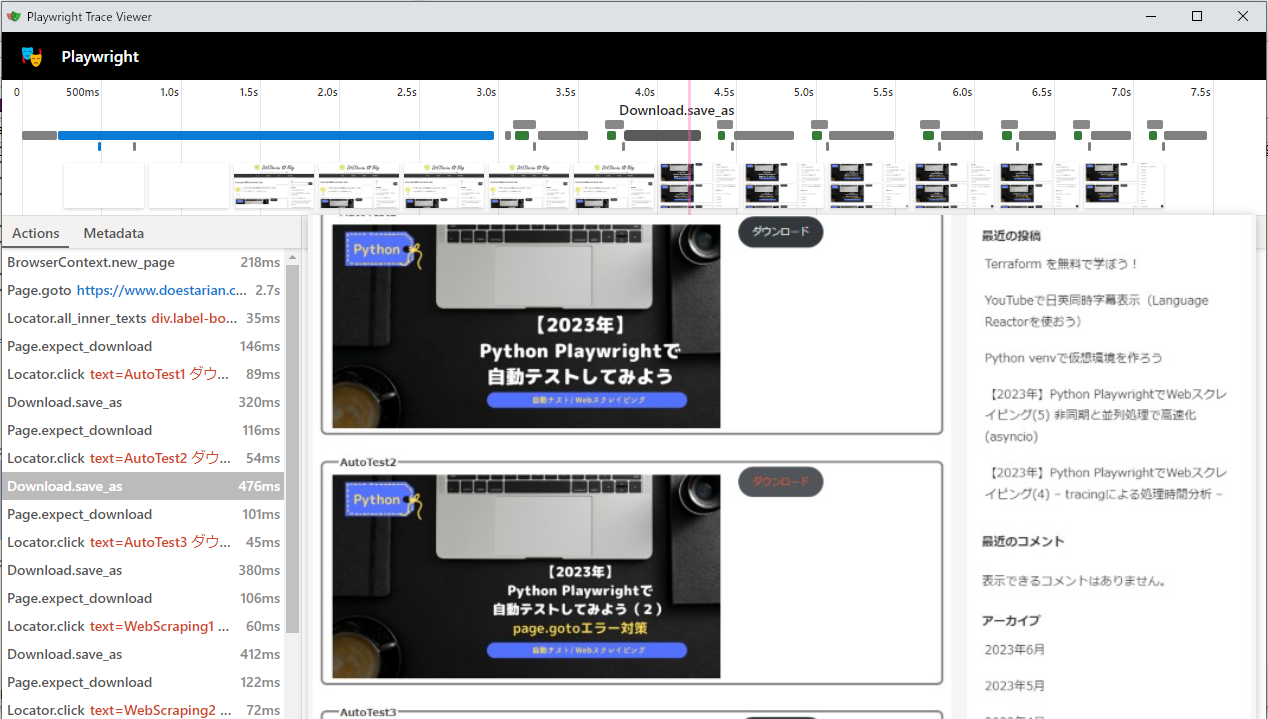Image resolution: width=1268 pixels, height=719 pixels.
Task: Click the Playwright icon in the title bar
Action: [x=14, y=16]
